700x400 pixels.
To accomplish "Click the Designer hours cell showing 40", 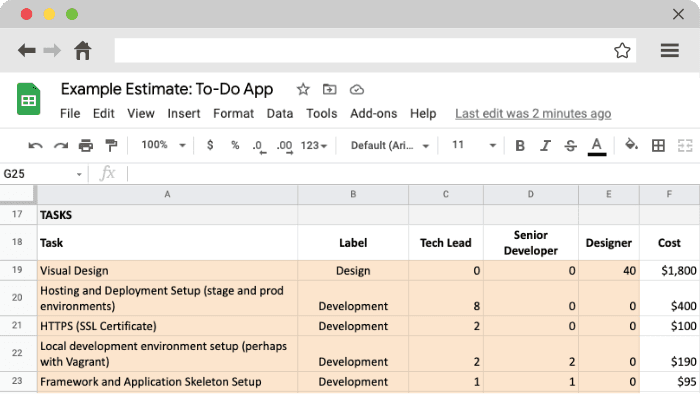I will (x=609, y=271).
